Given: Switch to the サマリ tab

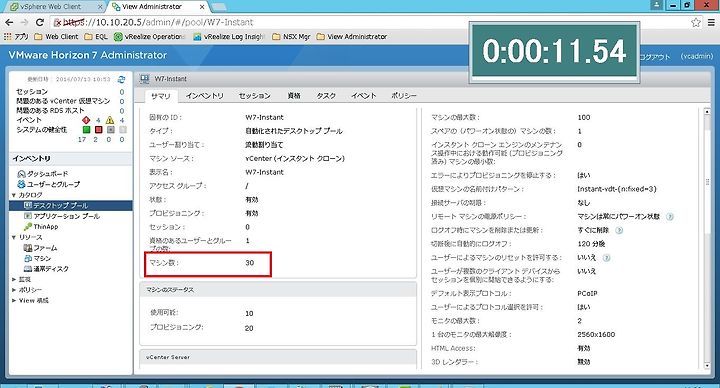Looking at the screenshot, I should [160, 96].
